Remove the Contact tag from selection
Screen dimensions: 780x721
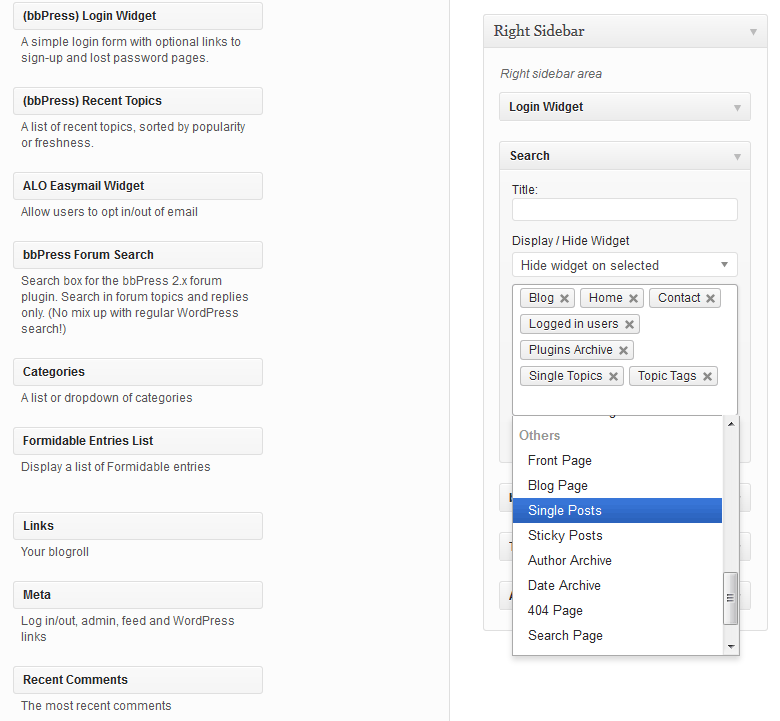point(710,298)
